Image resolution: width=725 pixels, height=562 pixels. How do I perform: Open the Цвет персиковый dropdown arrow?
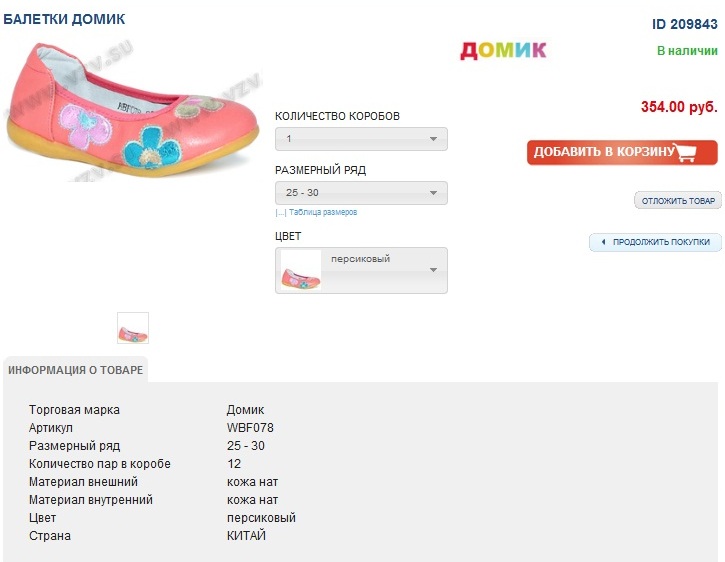pyautogui.click(x=433, y=270)
